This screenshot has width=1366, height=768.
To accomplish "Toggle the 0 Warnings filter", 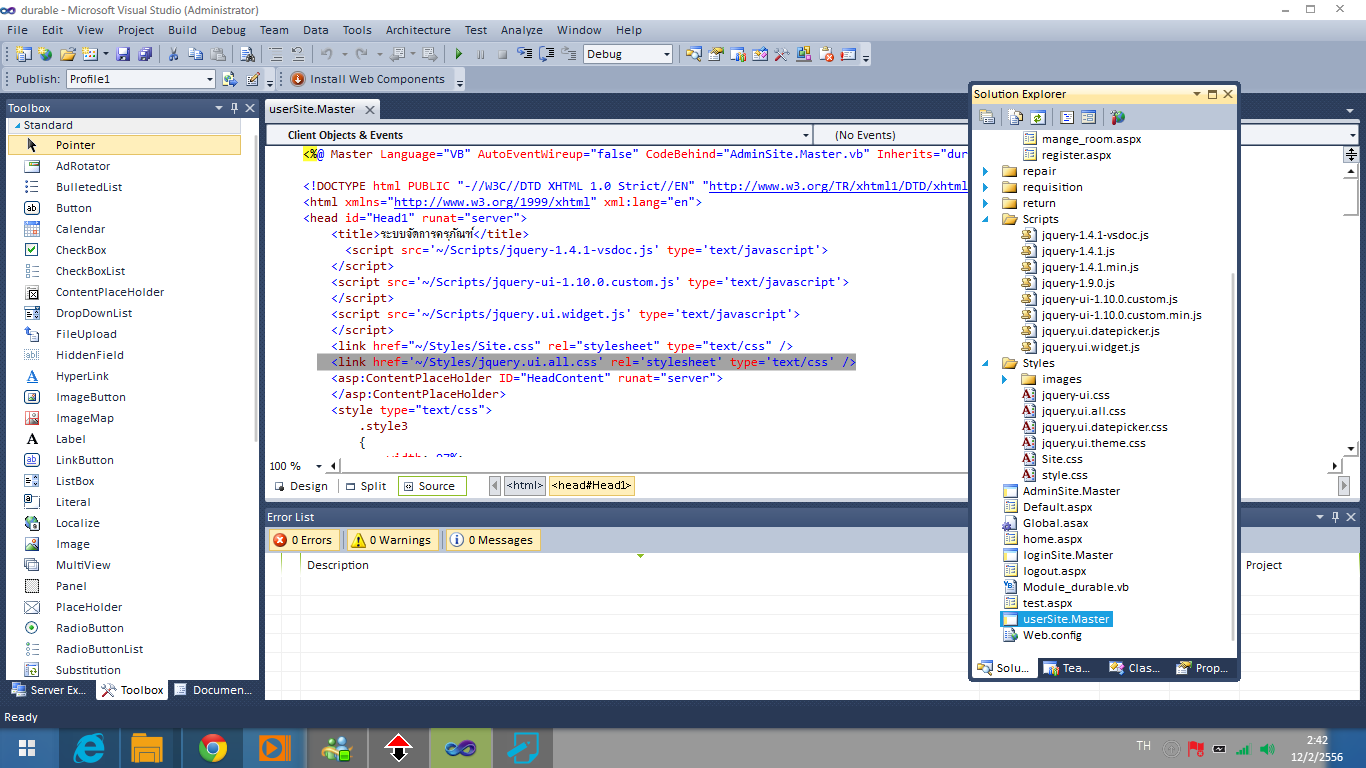I will pos(391,540).
